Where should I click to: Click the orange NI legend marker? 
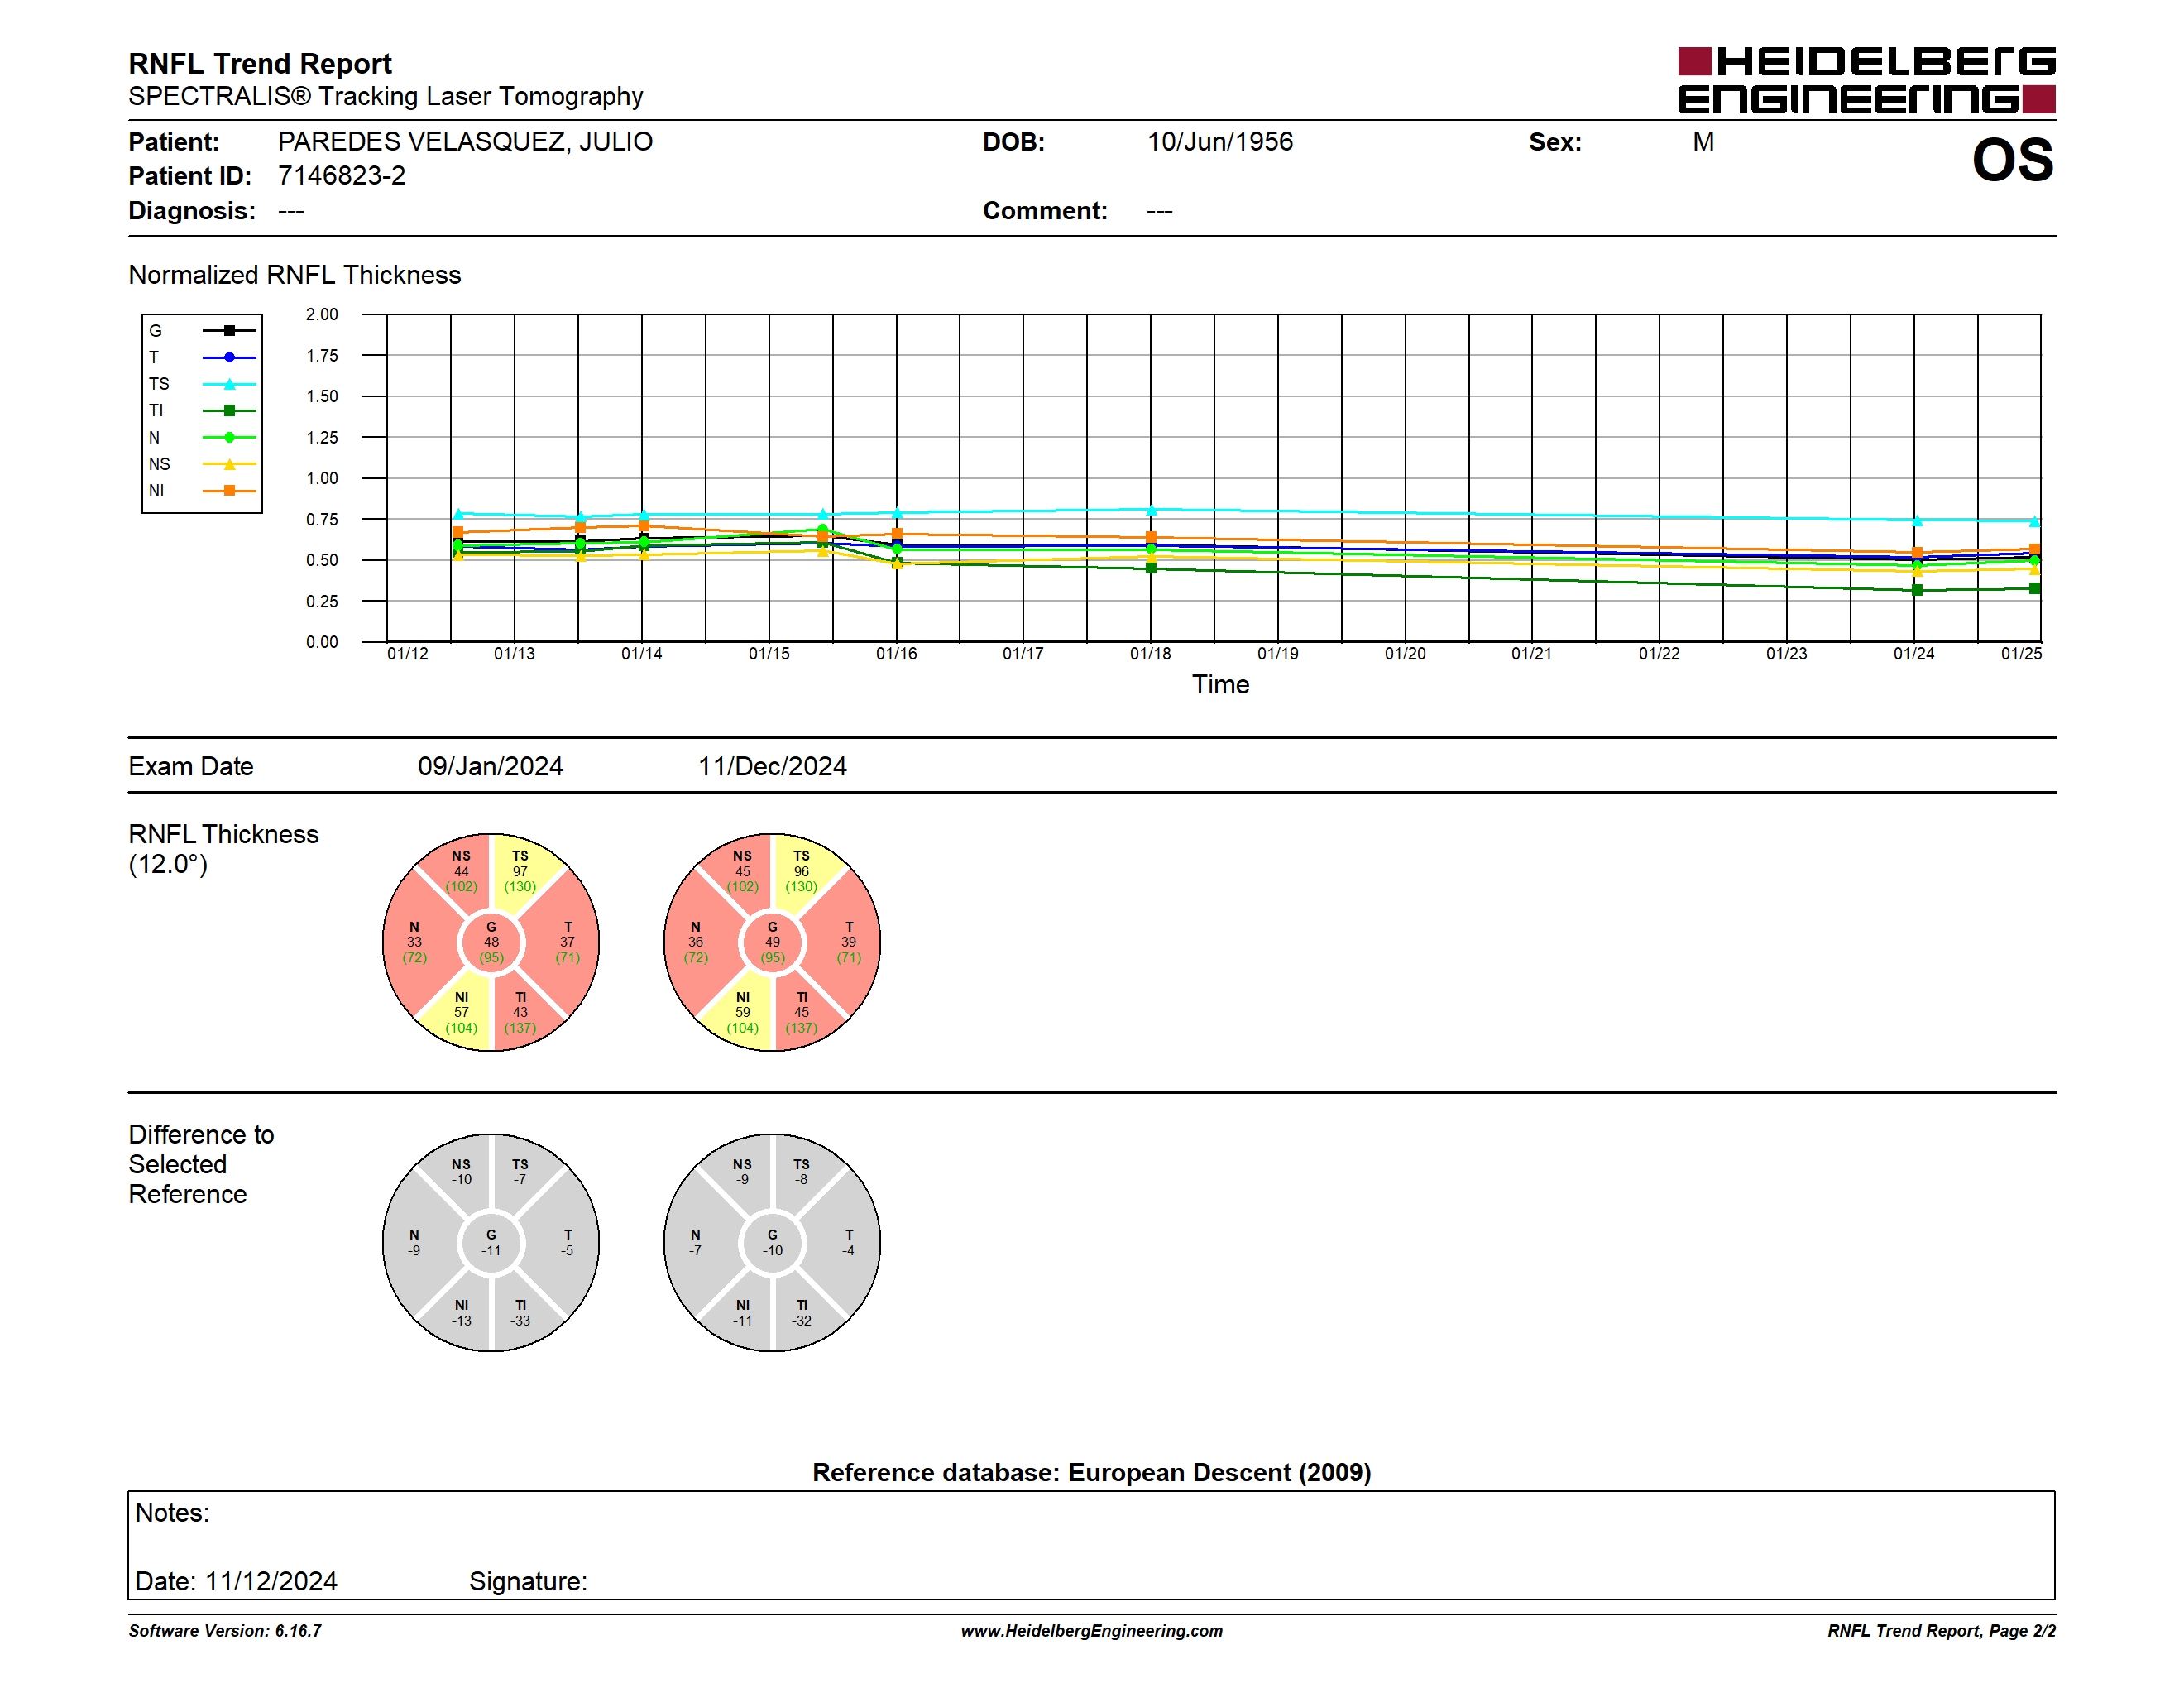click(x=229, y=490)
